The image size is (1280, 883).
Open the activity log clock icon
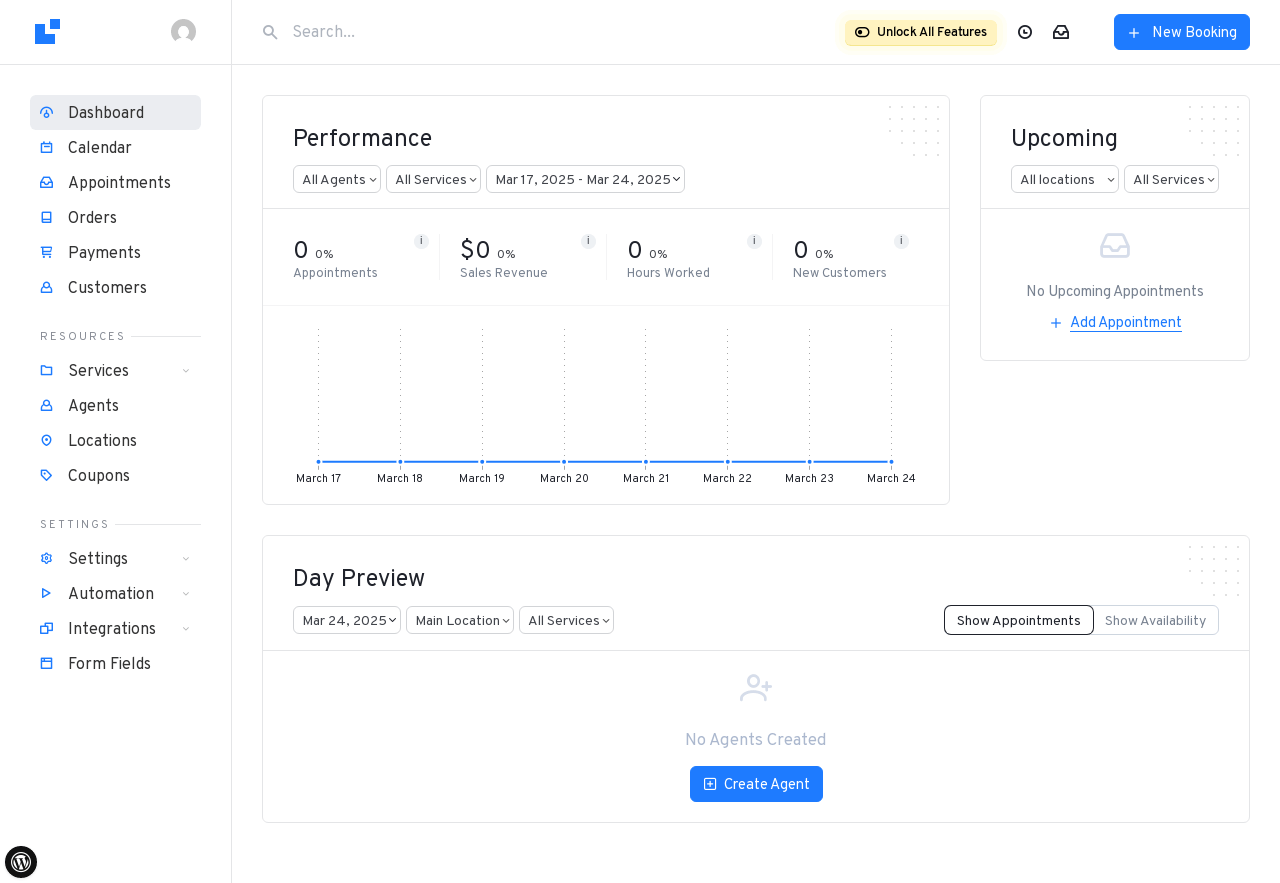pos(1025,32)
